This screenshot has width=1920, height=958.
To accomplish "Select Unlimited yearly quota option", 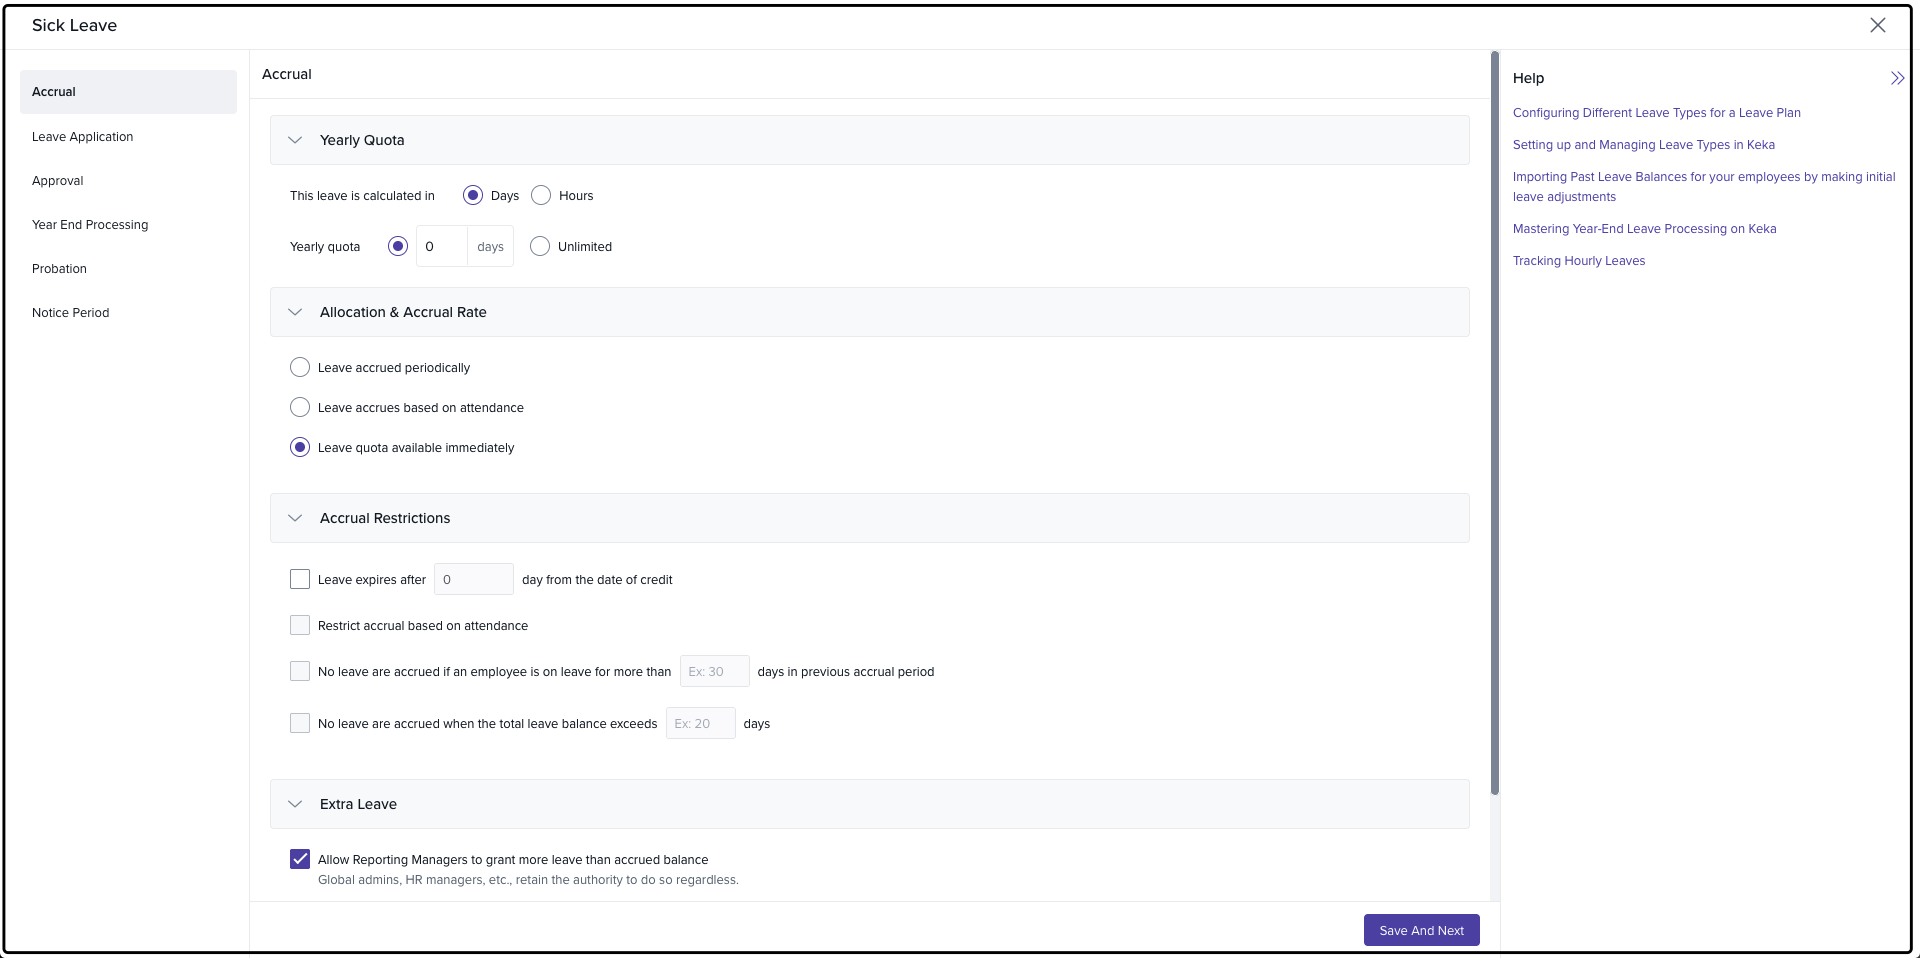I will coord(540,247).
